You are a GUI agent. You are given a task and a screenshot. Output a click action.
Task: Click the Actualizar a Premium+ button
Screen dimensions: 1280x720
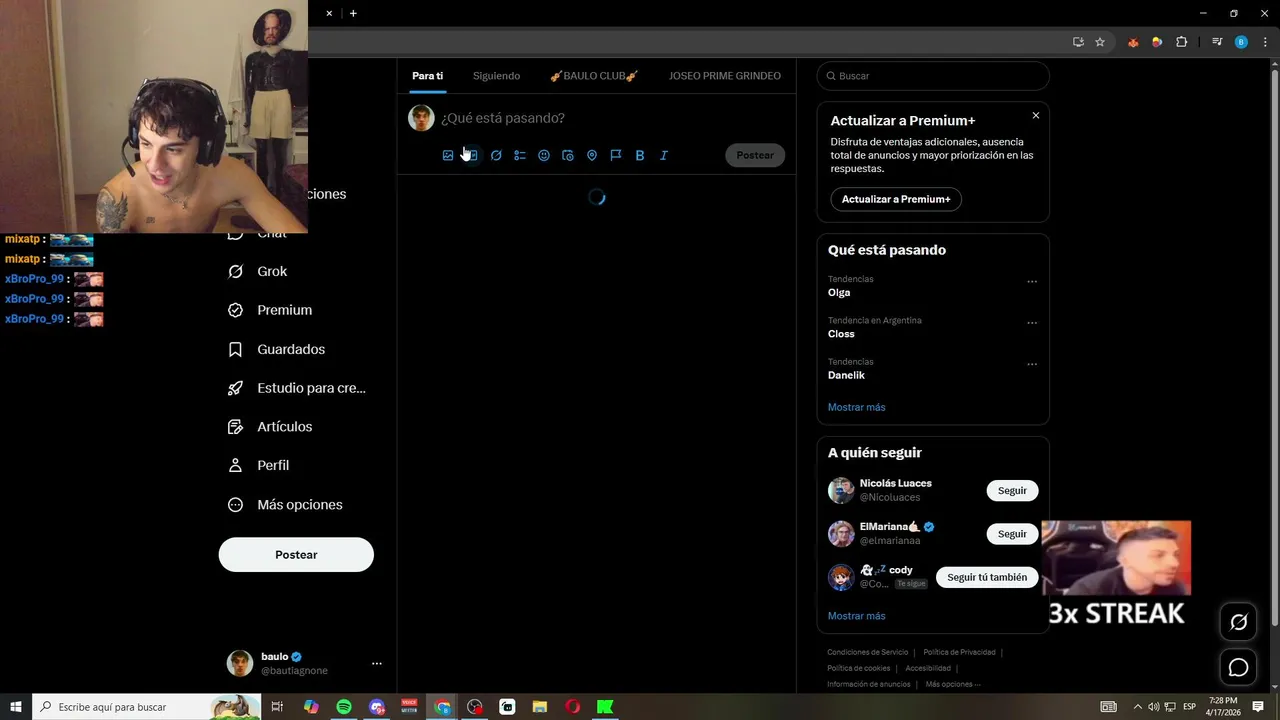click(896, 199)
